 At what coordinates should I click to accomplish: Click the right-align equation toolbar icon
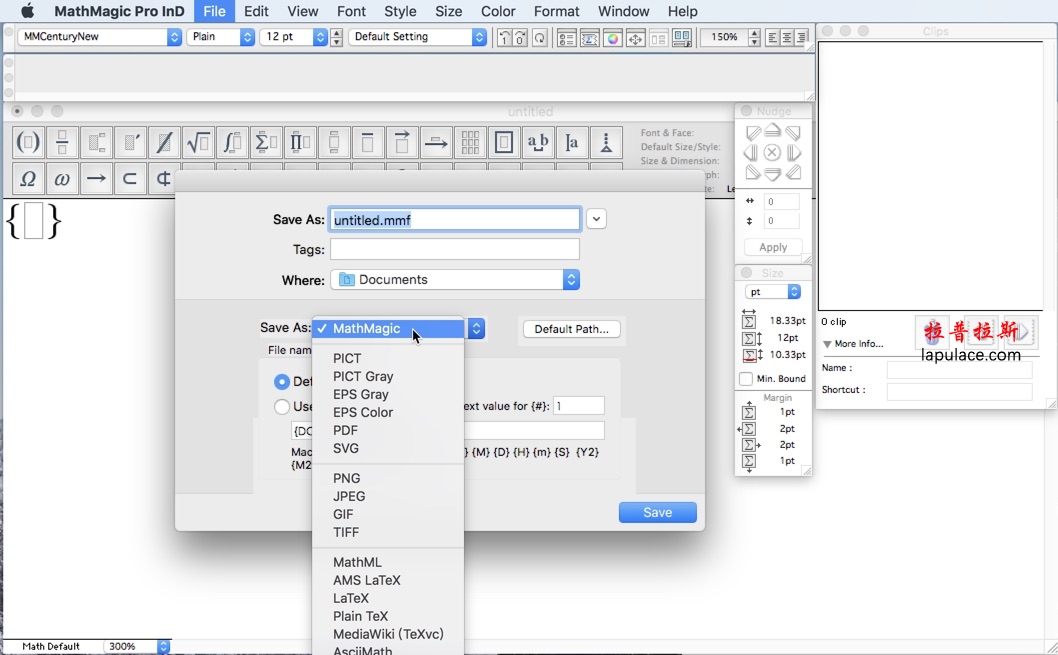[801, 38]
